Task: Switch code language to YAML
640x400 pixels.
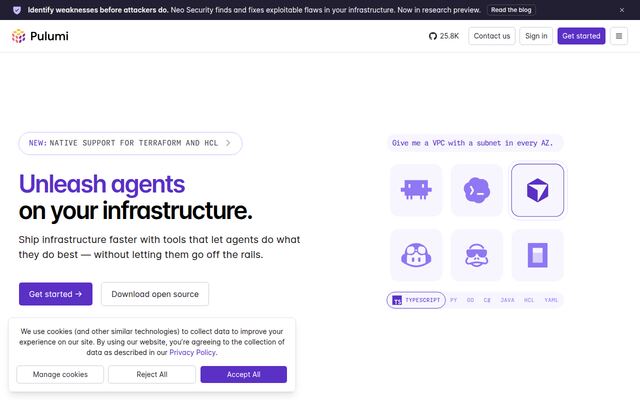Action: 551,300
